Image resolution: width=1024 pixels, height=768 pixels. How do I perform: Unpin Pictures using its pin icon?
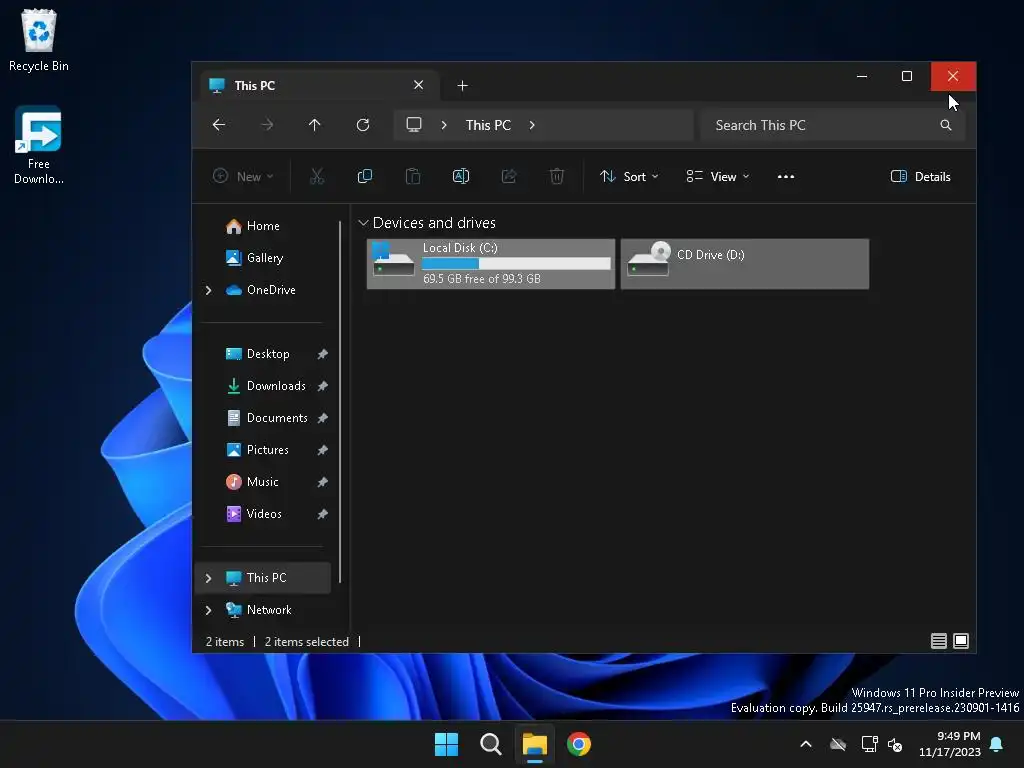323,450
